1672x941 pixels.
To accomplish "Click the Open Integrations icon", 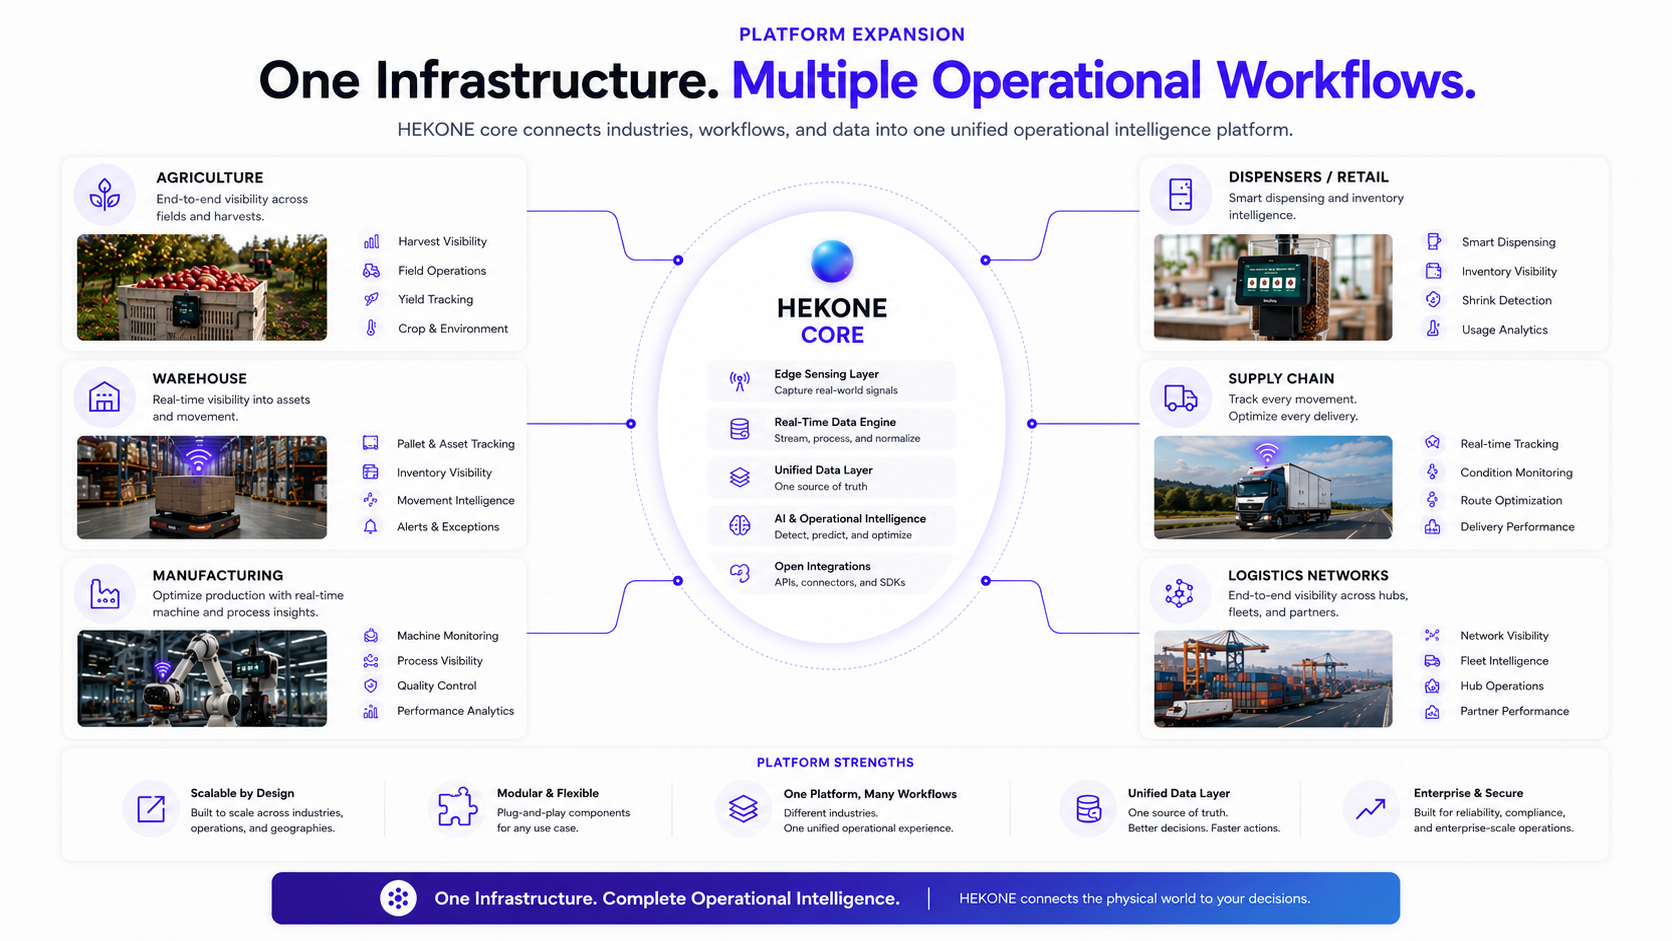I will [740, 573].
